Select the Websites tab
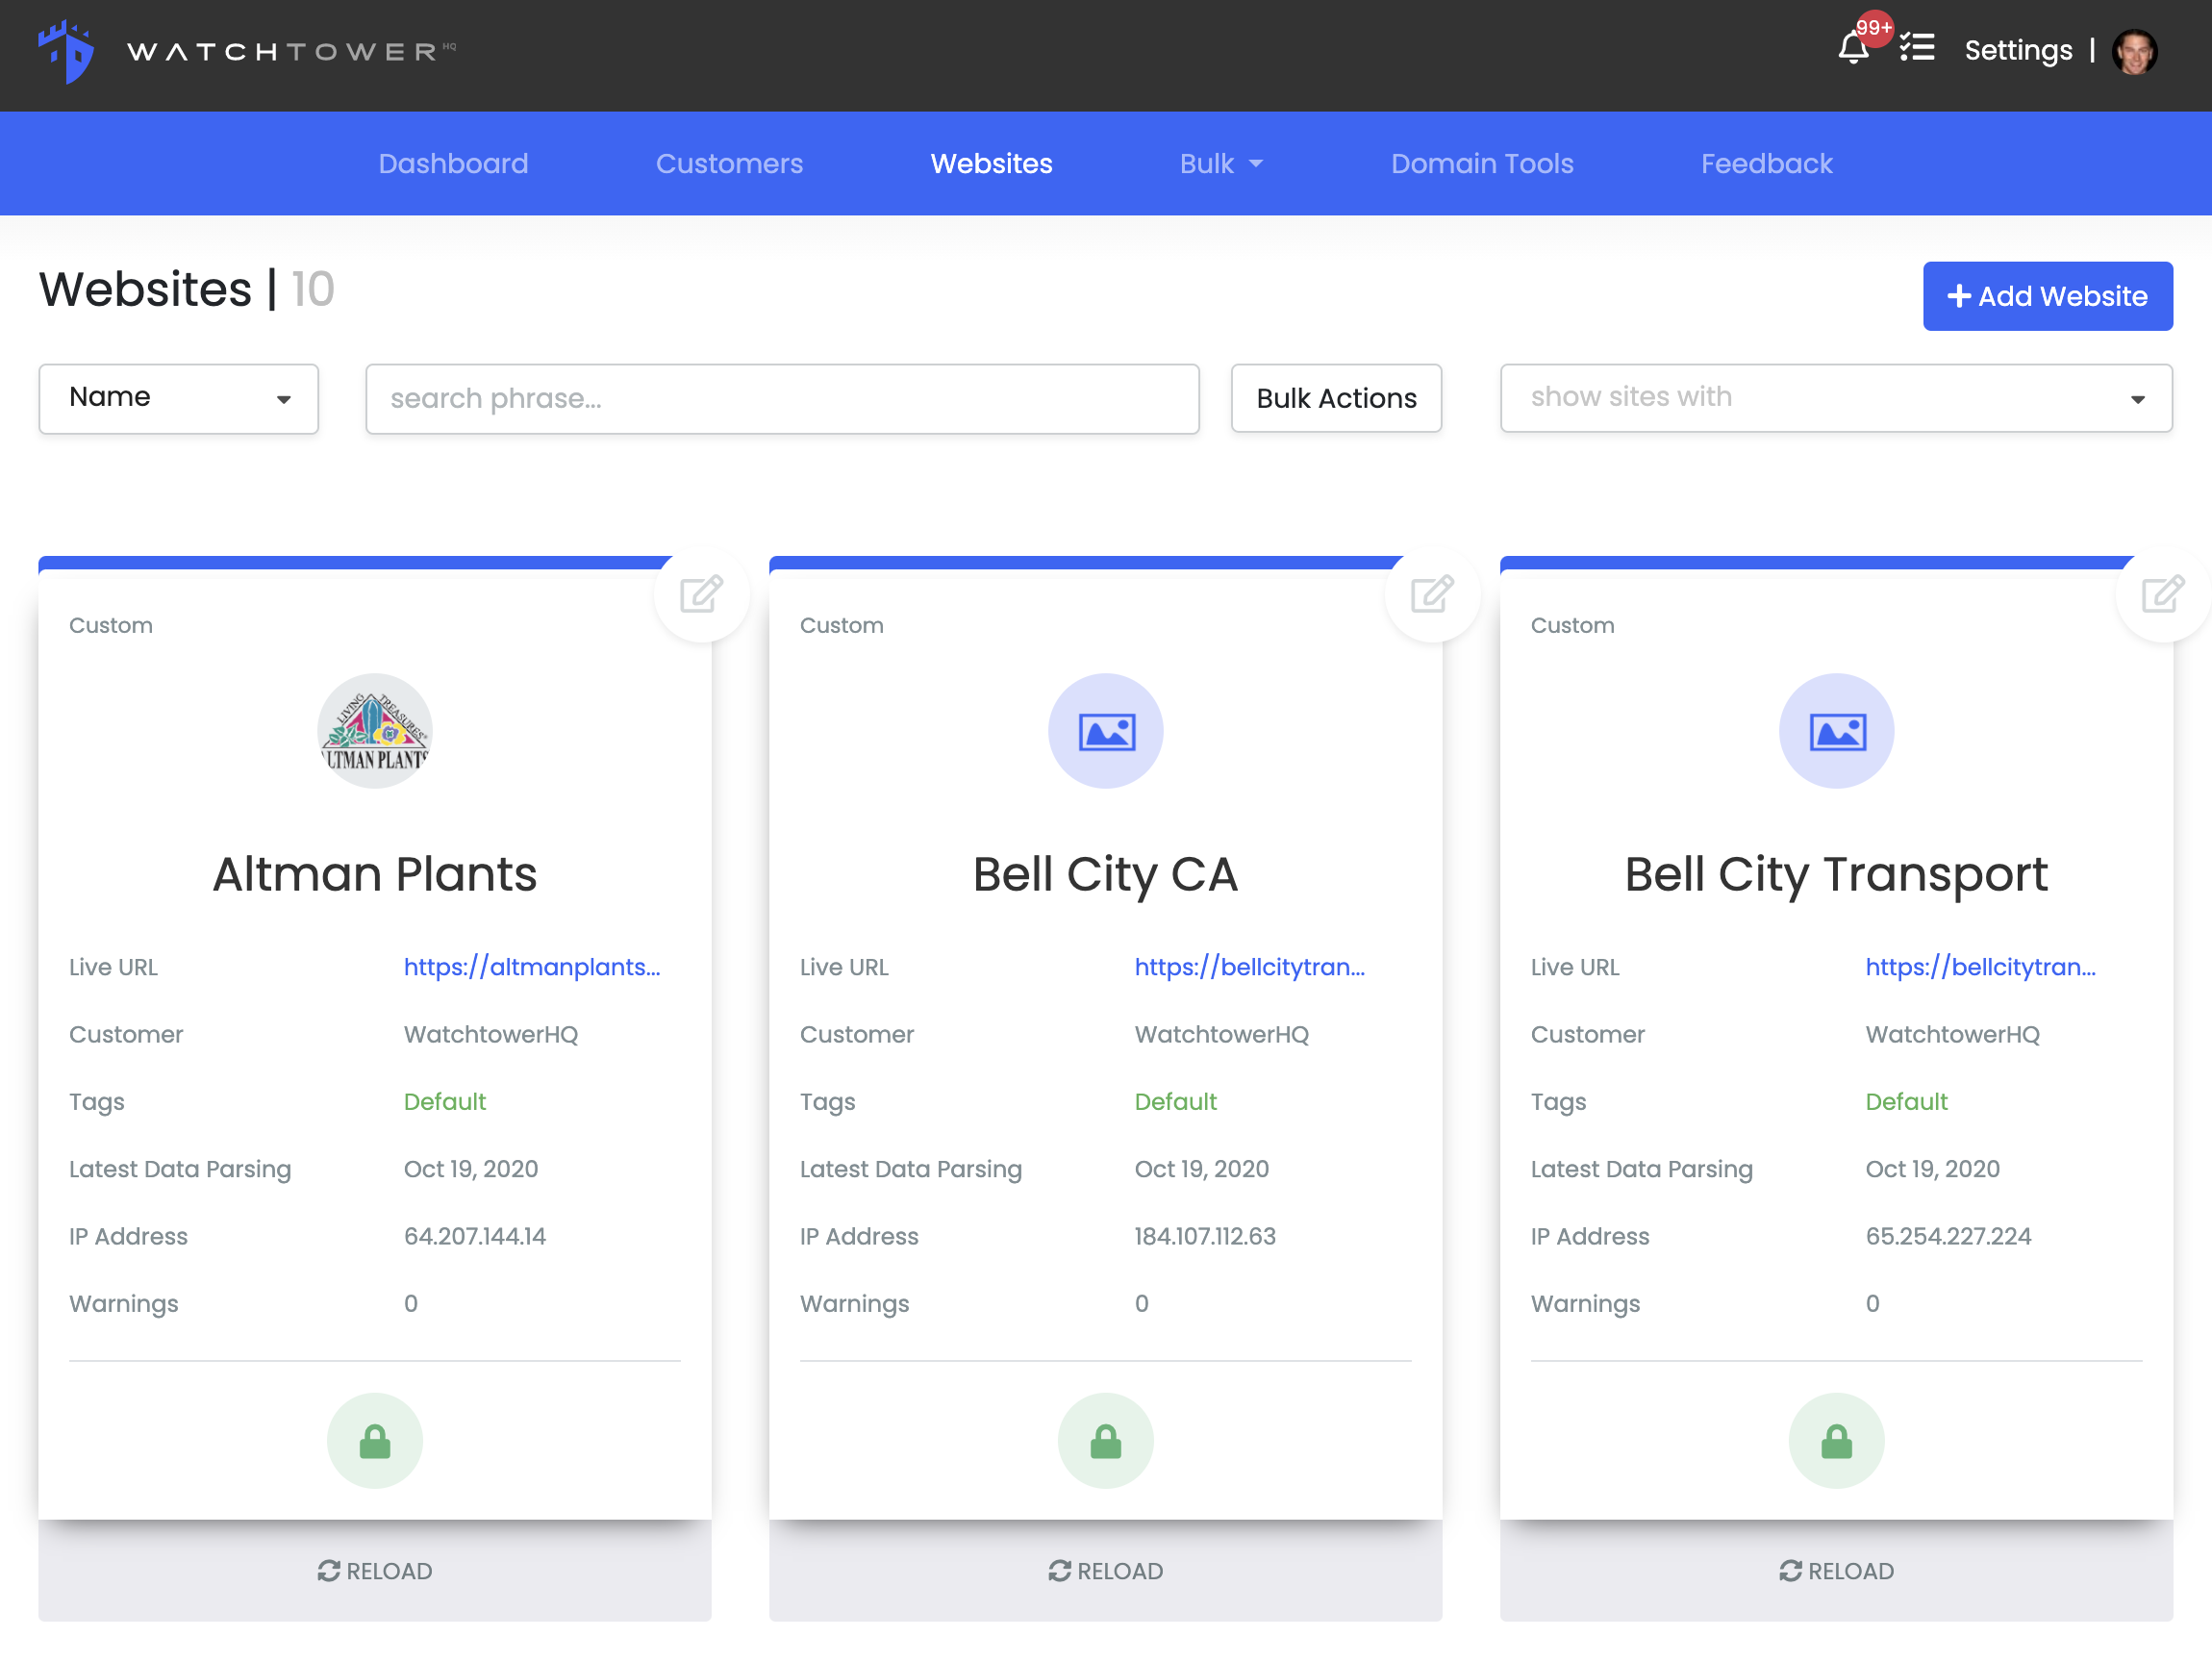 coord(991,164)
